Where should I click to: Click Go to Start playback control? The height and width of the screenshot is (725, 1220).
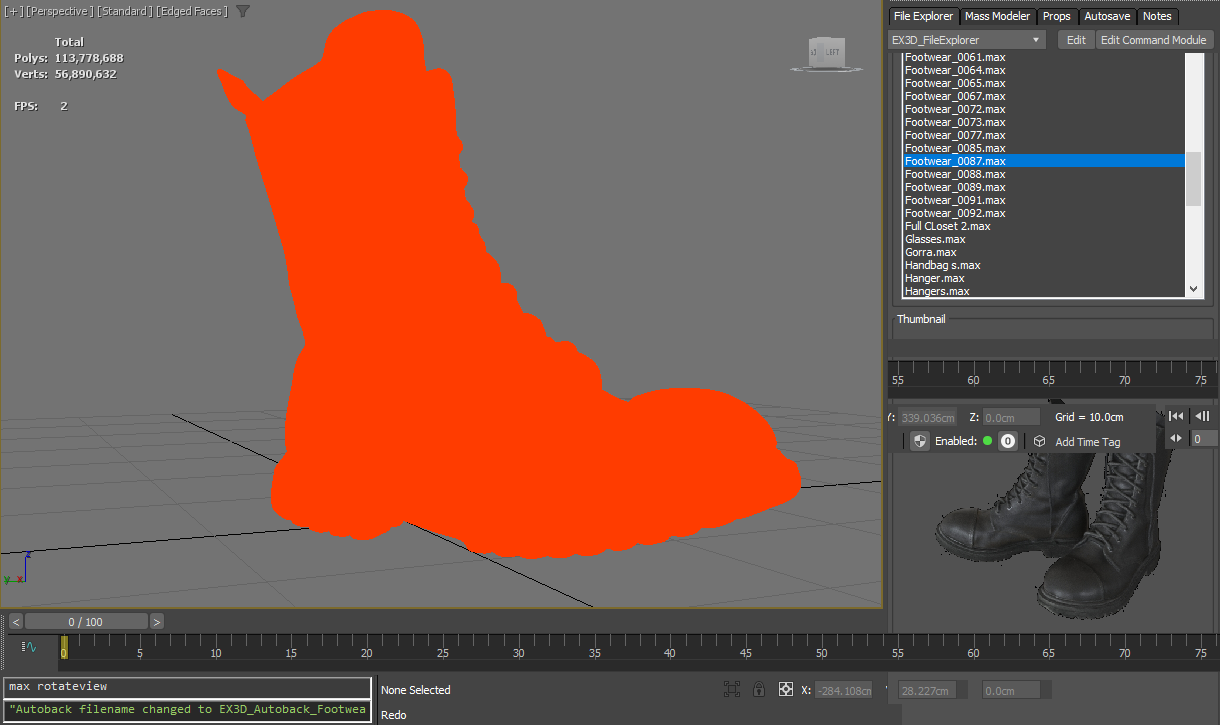[1176, 416]
